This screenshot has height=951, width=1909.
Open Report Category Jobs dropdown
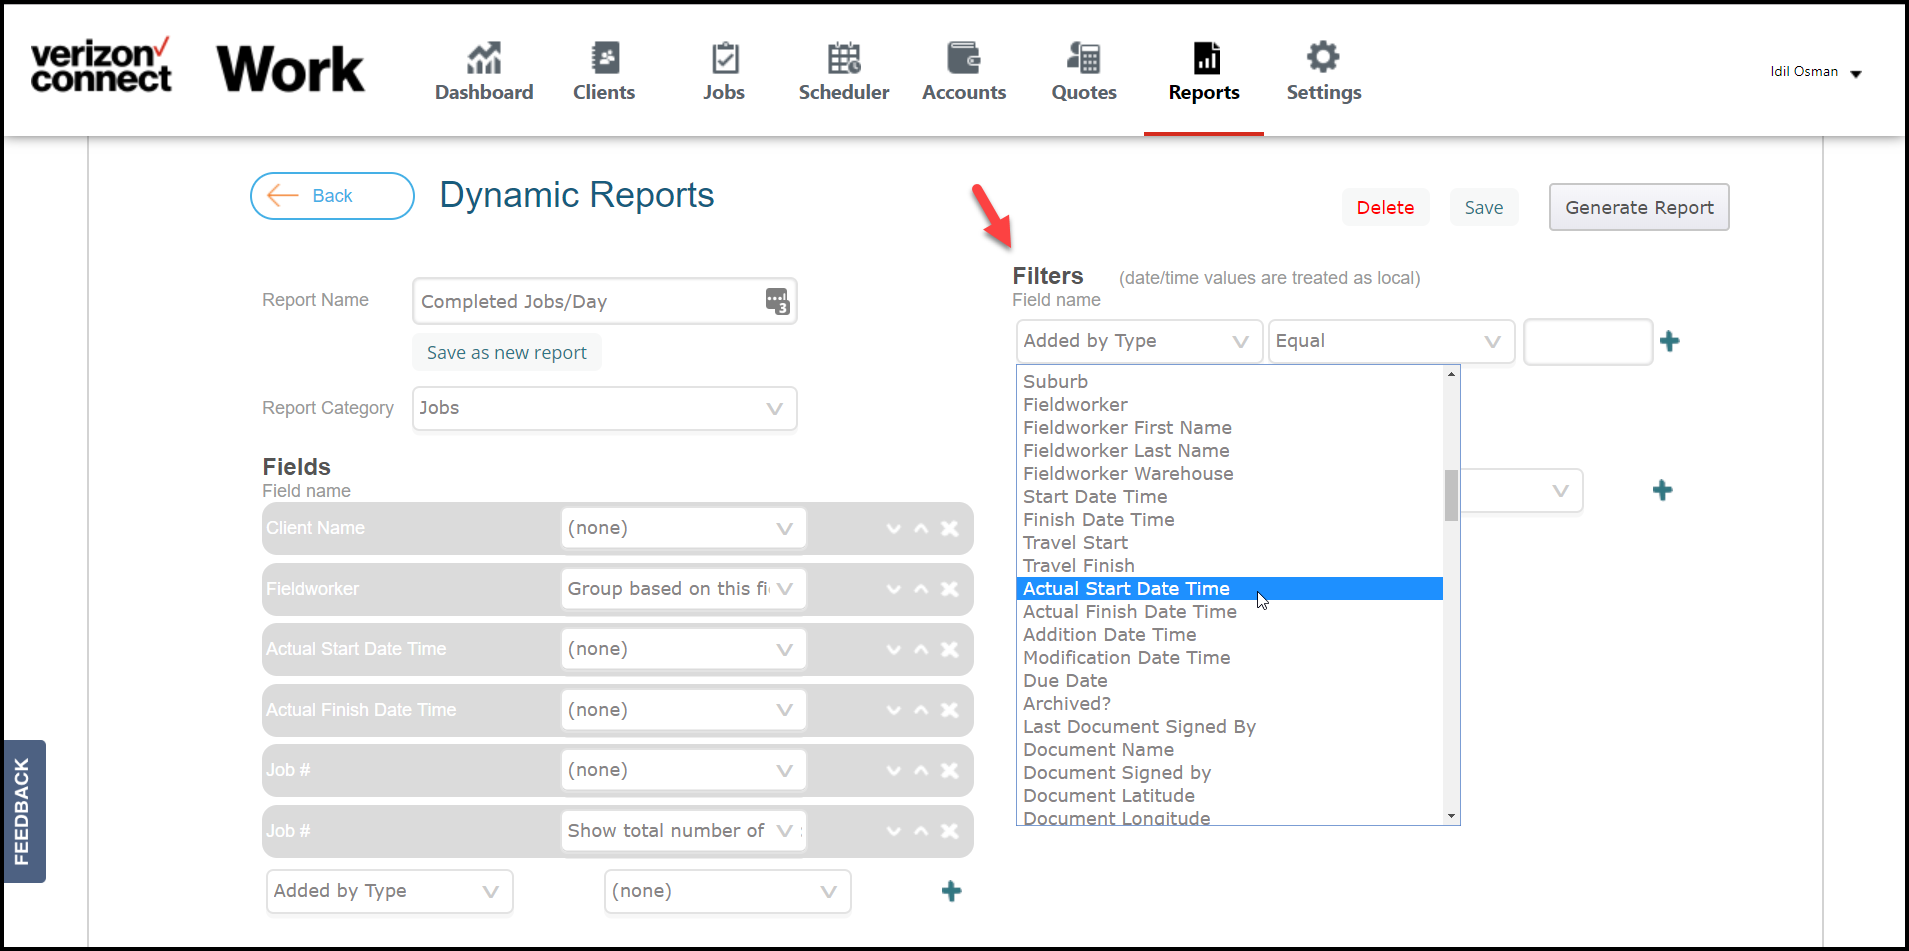604,409
